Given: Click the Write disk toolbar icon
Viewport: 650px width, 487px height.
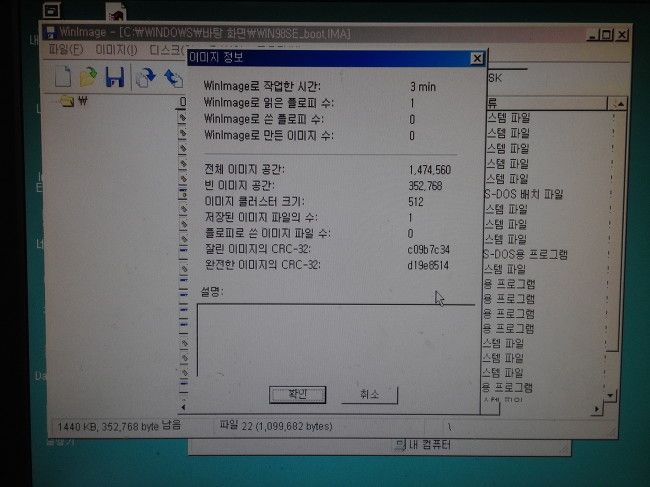Looking at the screenshot, I should coord(173,78).
